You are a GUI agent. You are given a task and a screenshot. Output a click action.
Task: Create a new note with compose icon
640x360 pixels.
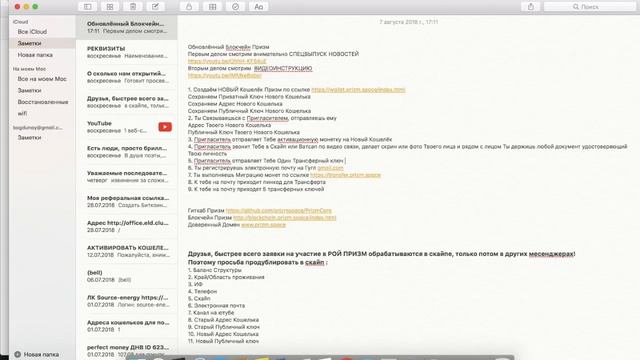click(156, 7)
